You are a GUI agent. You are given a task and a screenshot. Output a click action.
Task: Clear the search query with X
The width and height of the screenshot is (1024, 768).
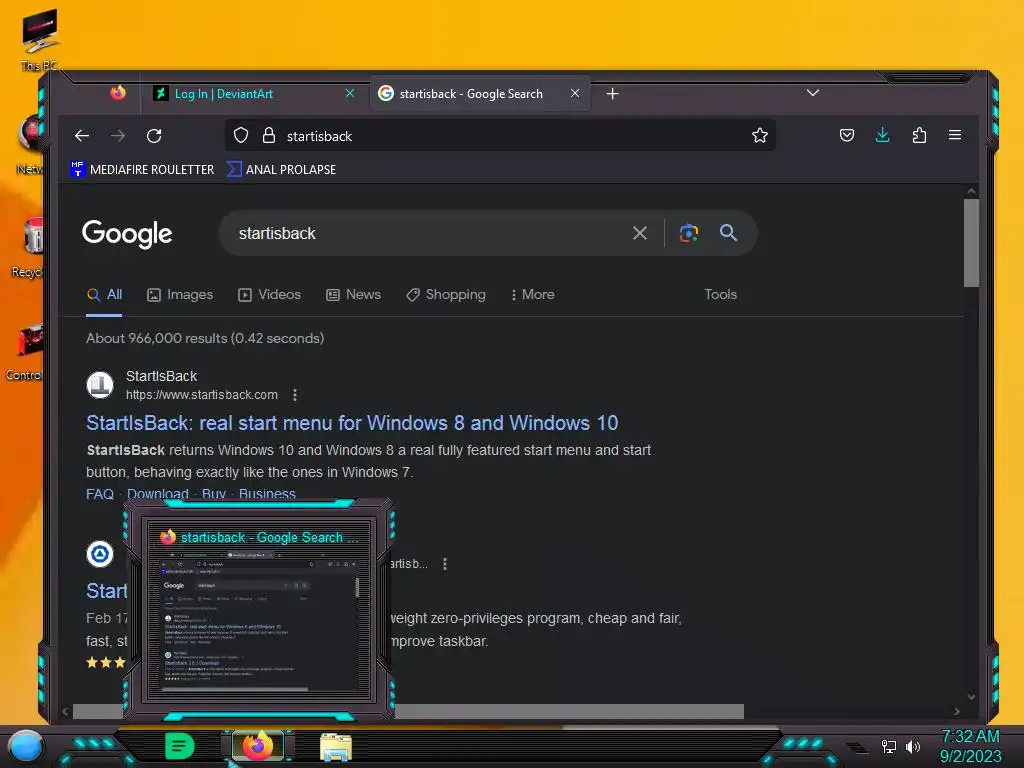[x=640, y=233]
